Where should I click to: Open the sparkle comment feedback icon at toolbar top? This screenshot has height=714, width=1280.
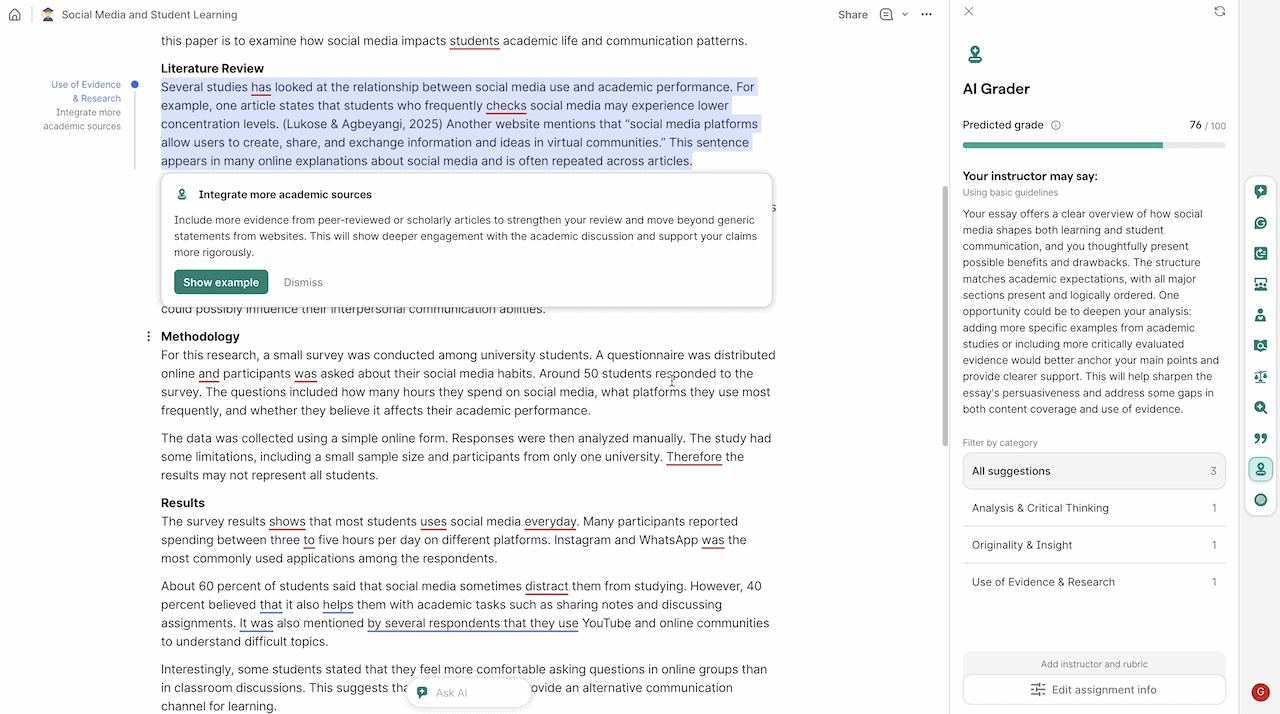[1260, 191]
